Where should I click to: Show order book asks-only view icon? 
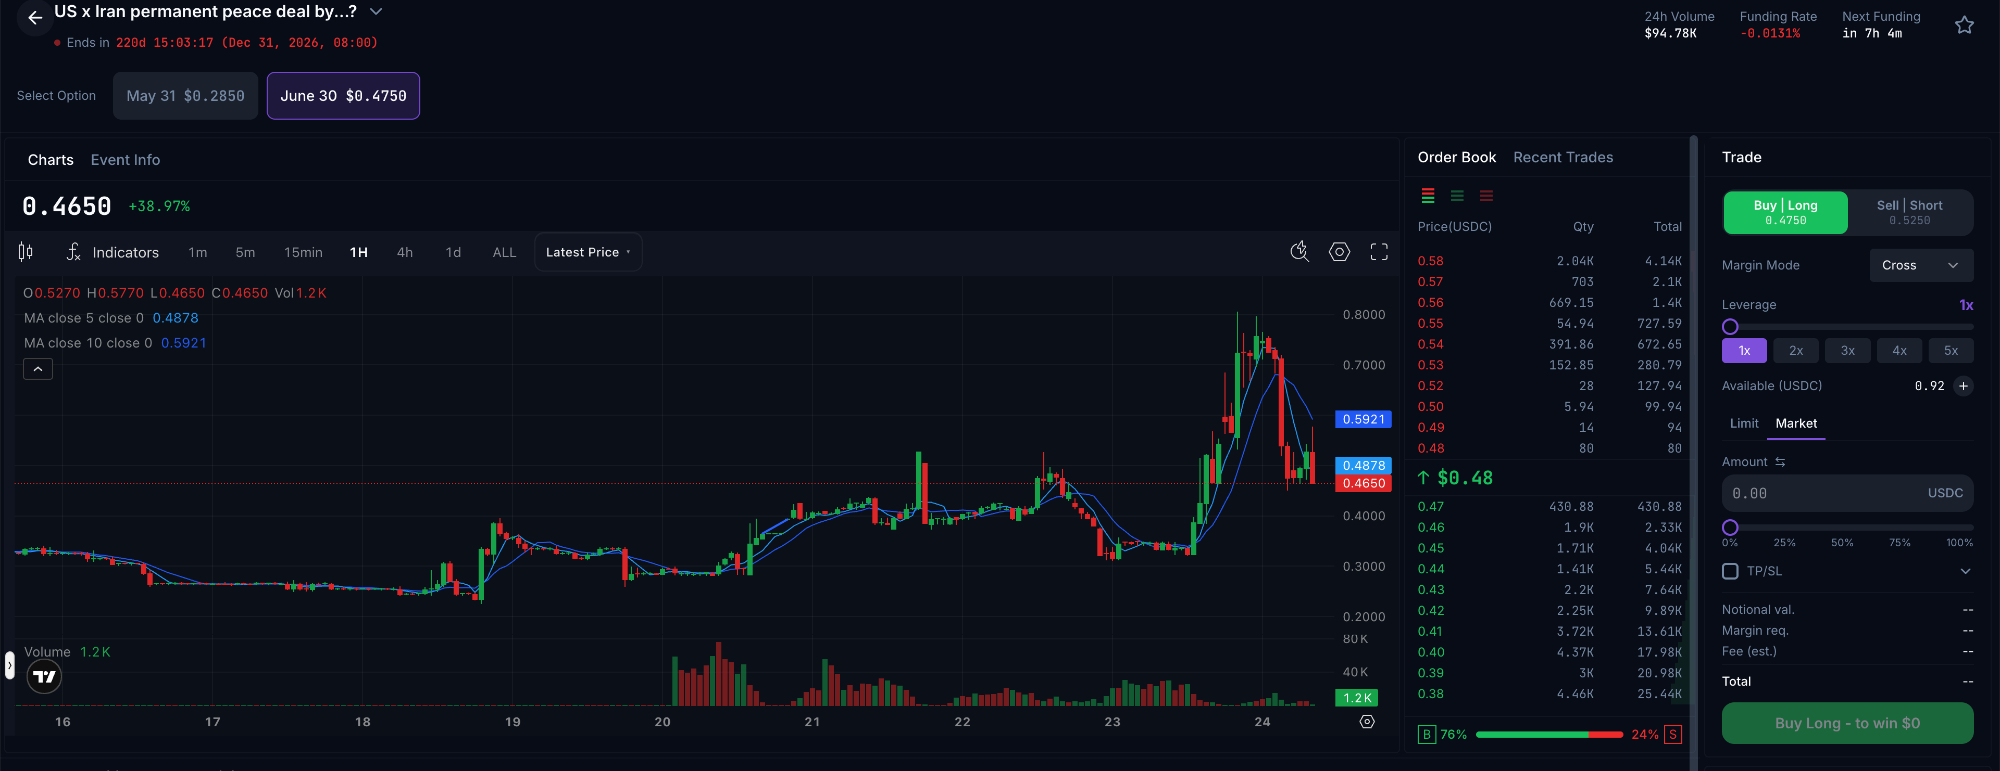(1486, 196)
